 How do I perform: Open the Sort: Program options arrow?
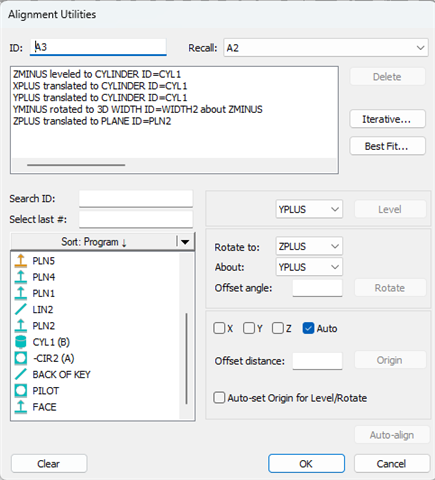[x=185, y=242]
